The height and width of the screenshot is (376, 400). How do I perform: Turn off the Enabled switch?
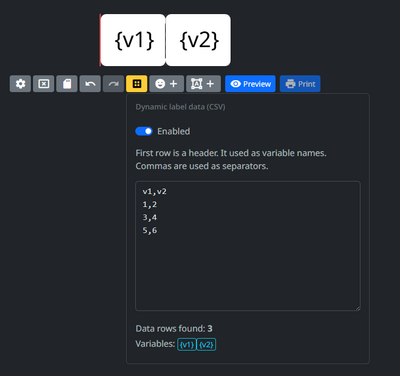(x=144, y=131)
